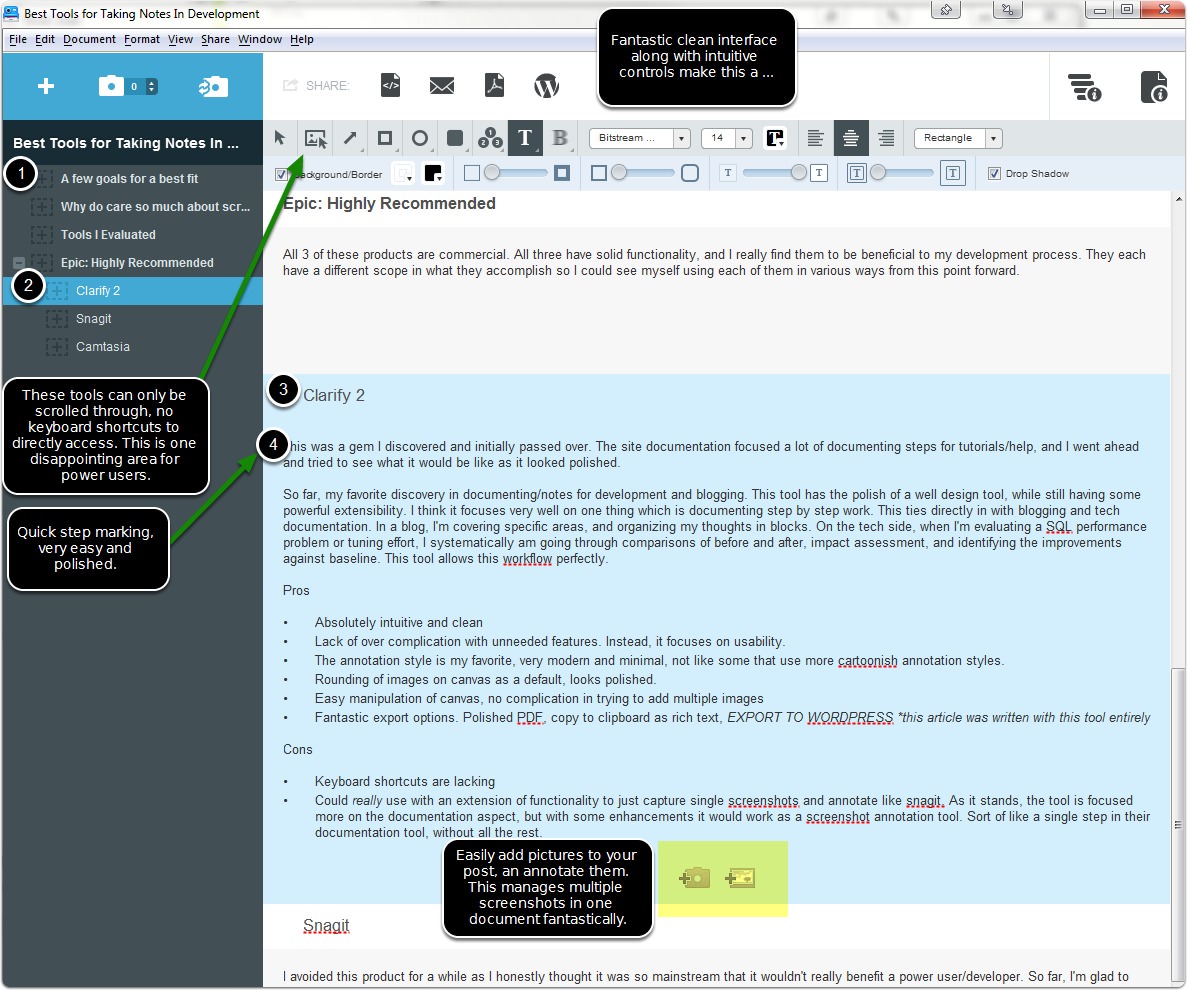
Task: Select the Text tool
Action: click(x=525, y=138)
